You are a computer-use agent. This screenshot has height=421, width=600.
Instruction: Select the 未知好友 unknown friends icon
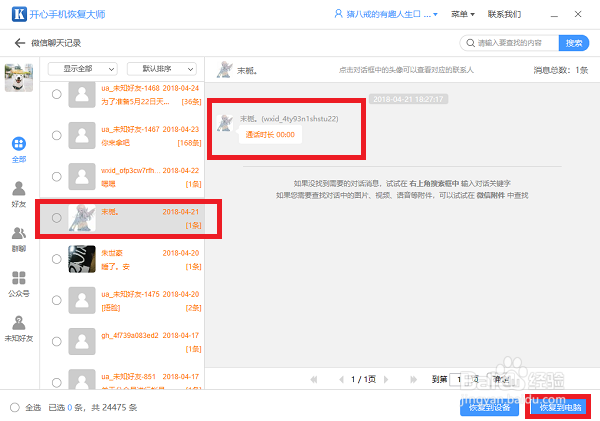[x=19, y=323]
